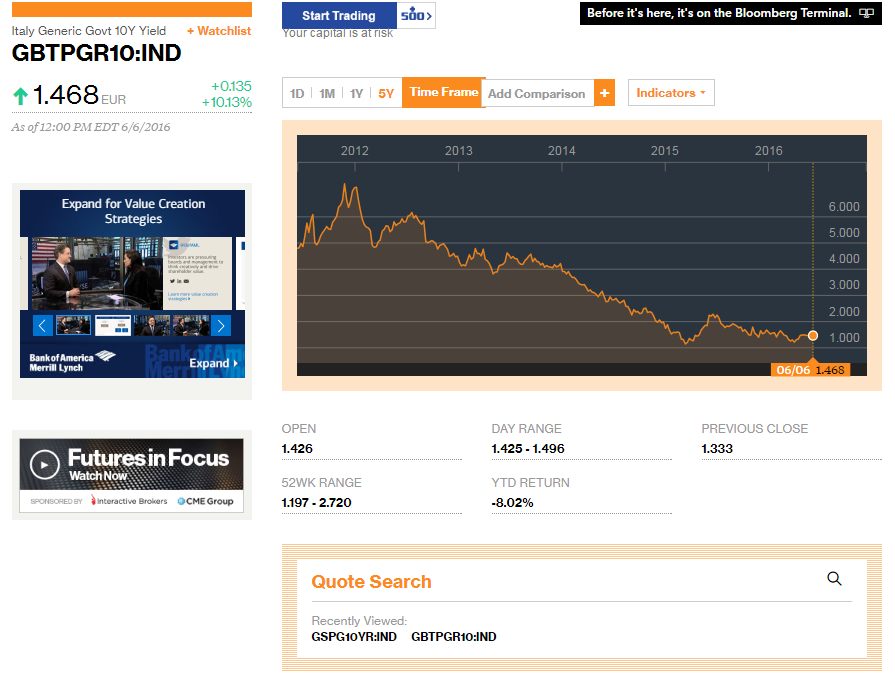
Task: Click the 2012 year label on chart
Action: (354, 151)
